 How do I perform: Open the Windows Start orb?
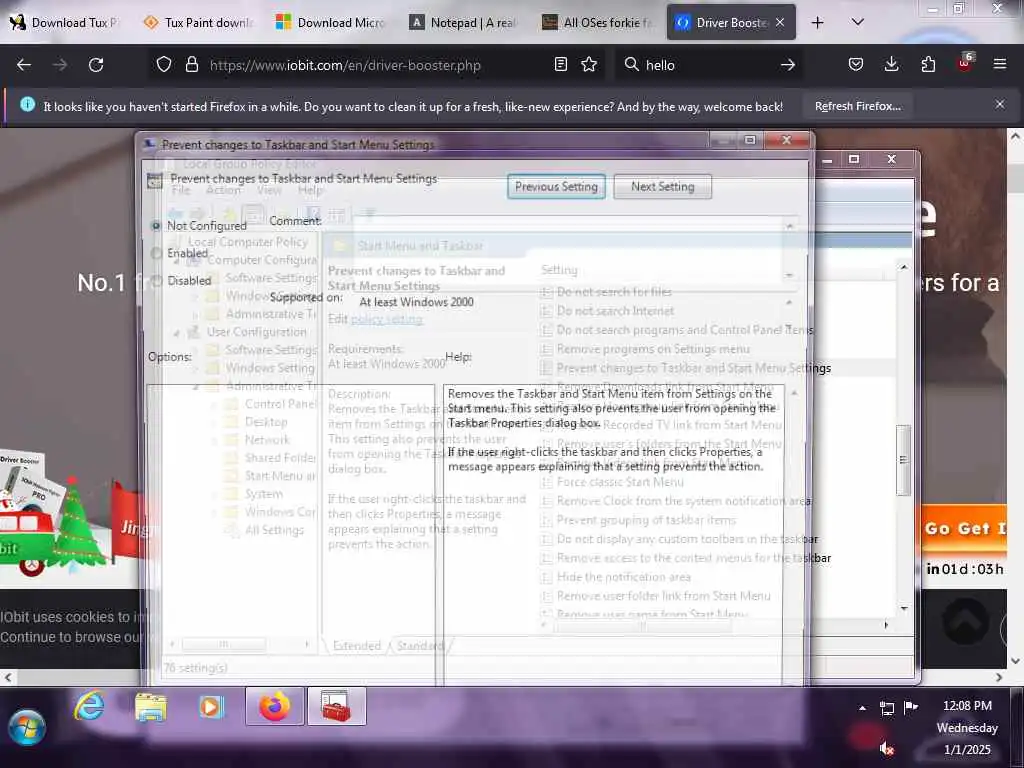(27, 728)
